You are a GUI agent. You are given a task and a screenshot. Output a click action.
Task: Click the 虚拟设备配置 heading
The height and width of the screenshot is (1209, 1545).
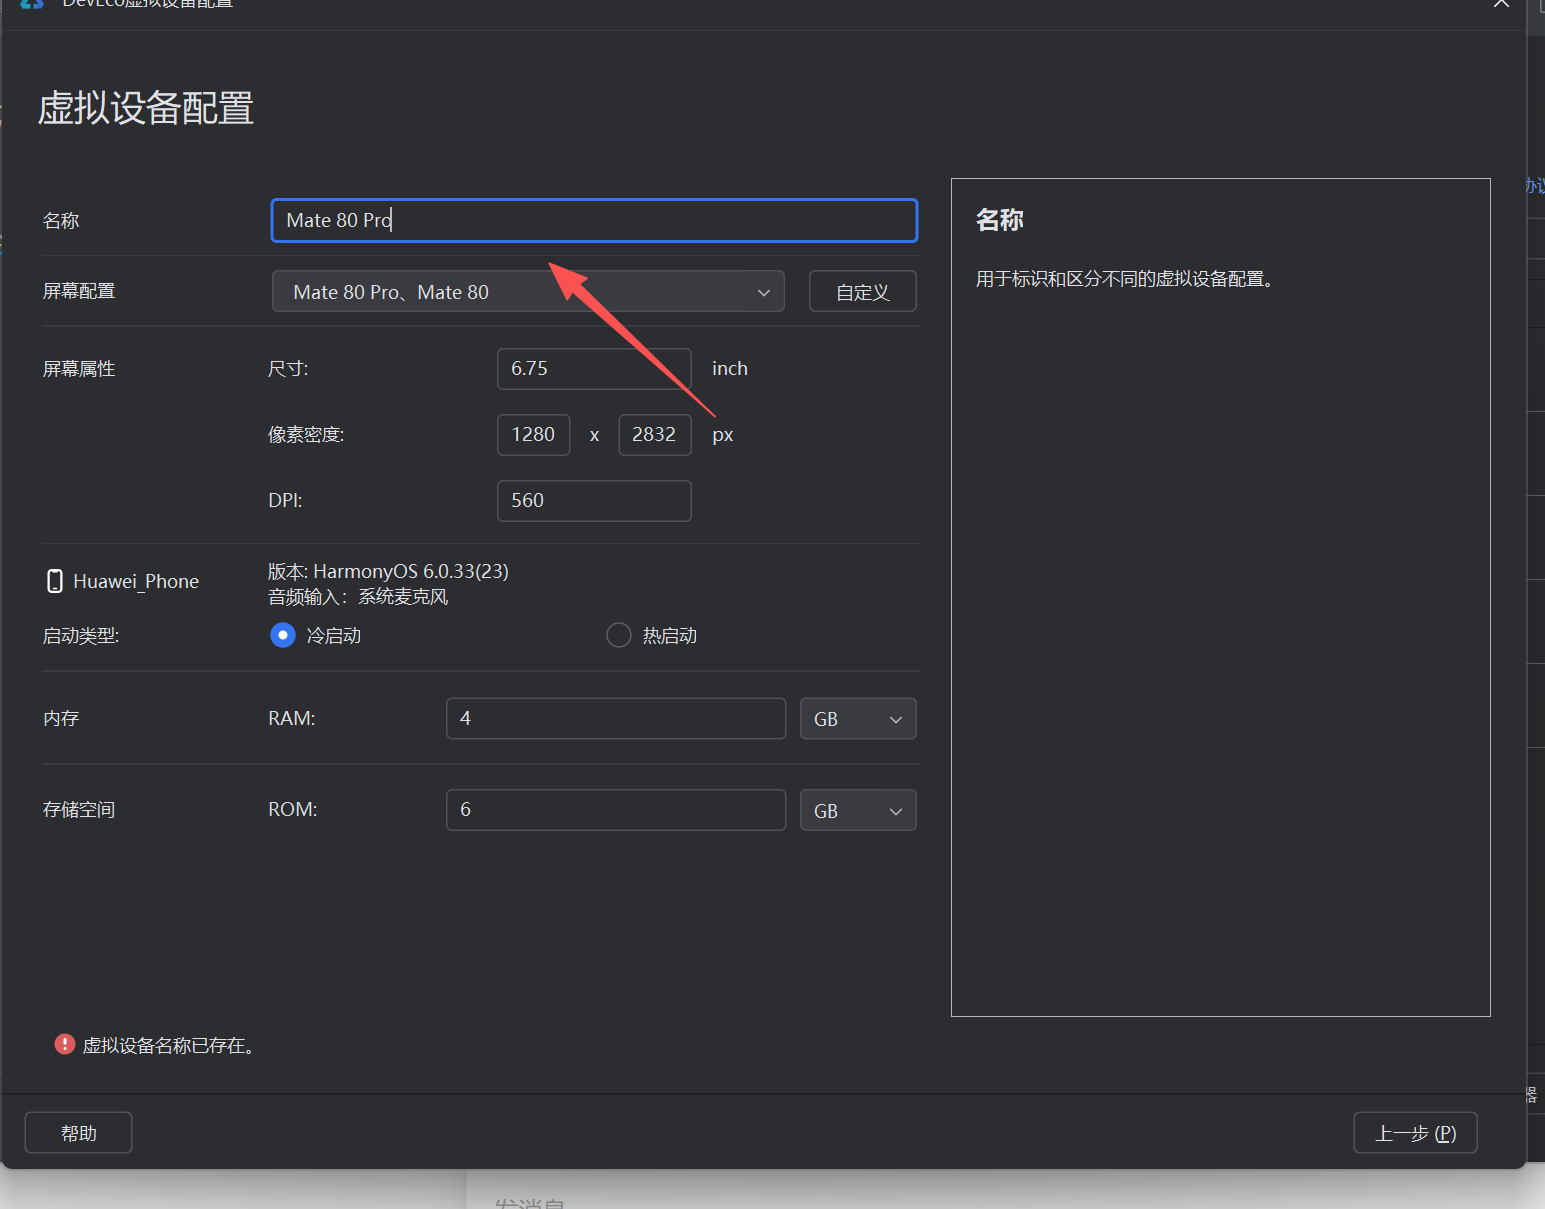pyautogui.click(x=146, y=108)
